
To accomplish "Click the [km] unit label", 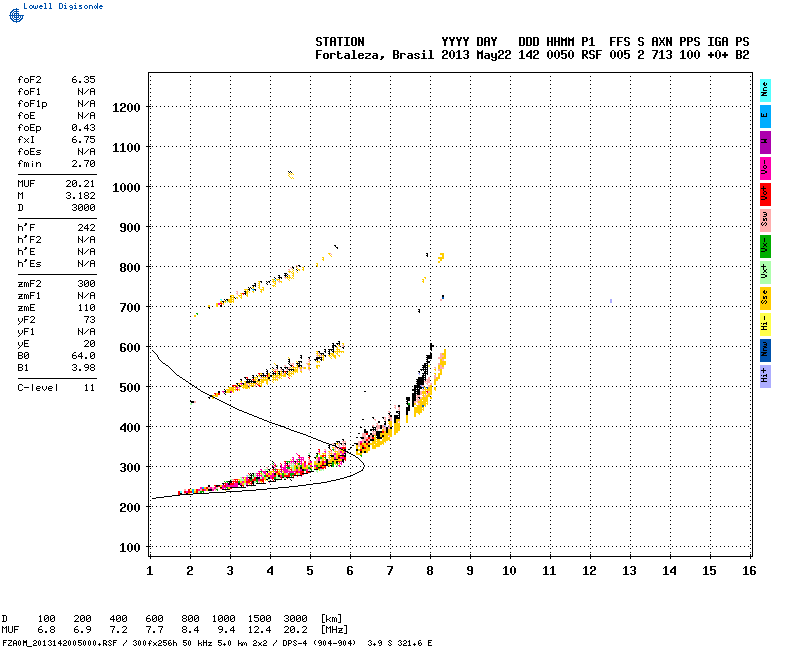I will click(331, 619).
